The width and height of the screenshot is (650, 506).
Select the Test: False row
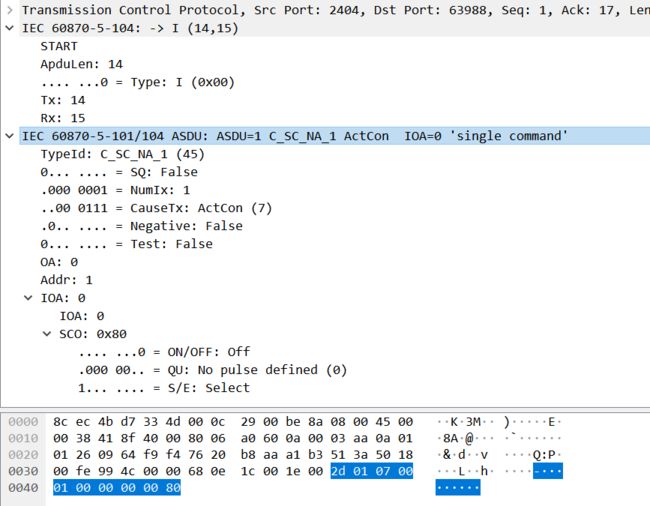click(x=126, y=244)
